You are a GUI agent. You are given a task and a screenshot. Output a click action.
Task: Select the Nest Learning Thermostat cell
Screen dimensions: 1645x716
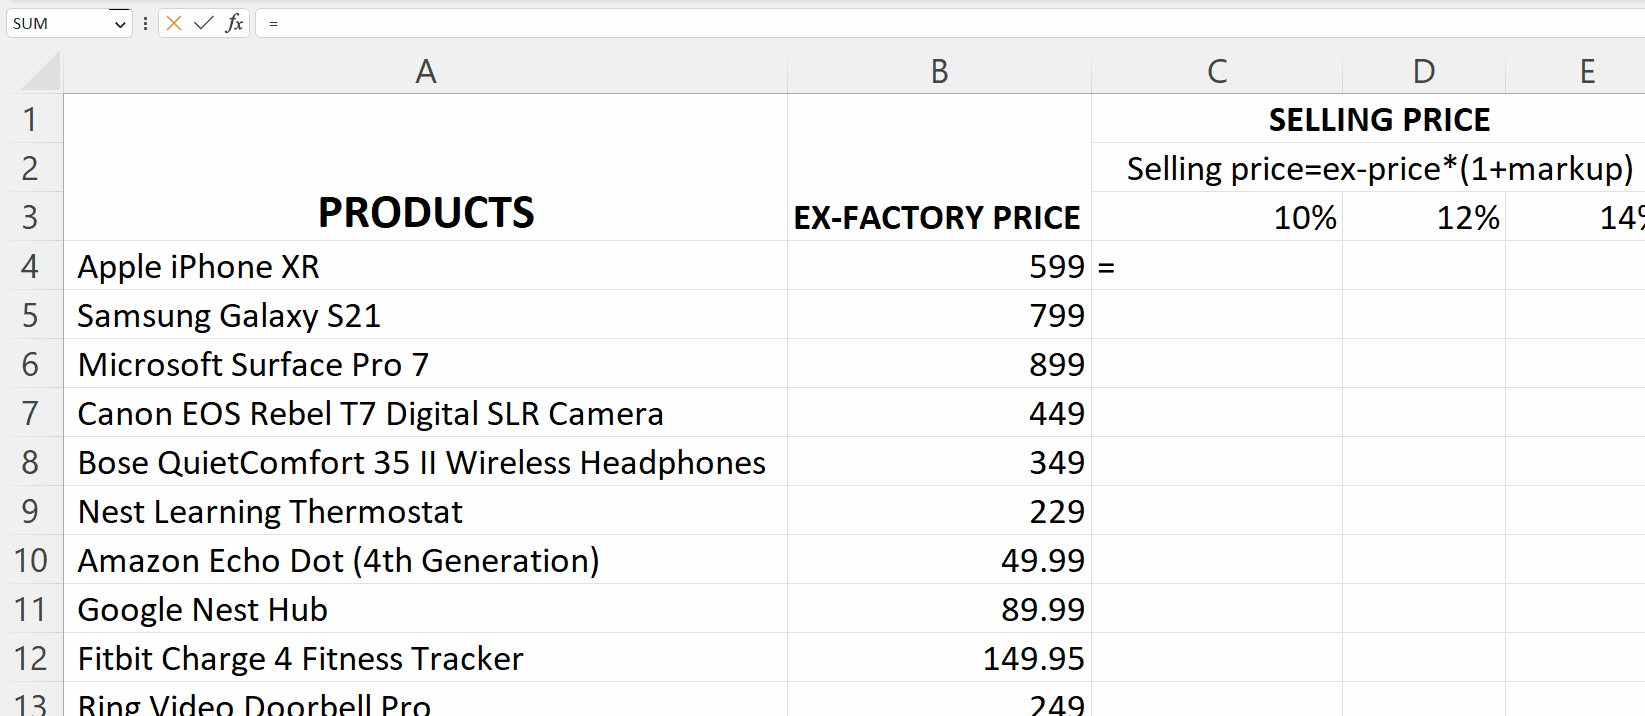pos(426,511)
